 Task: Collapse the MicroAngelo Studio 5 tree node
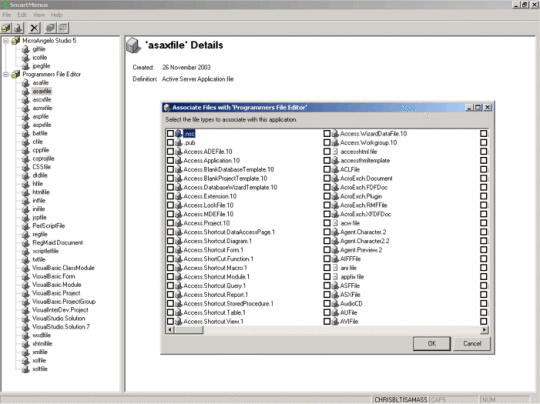(x=6, y=41)
